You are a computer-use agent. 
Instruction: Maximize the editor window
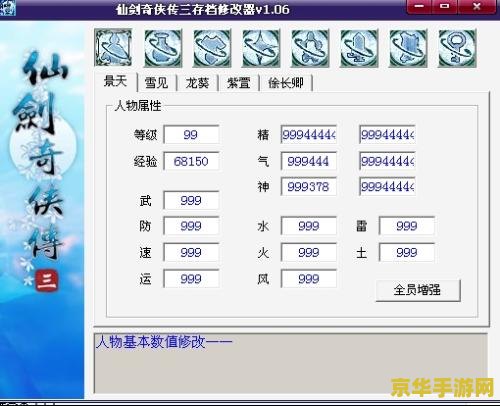tap(445, 6)
